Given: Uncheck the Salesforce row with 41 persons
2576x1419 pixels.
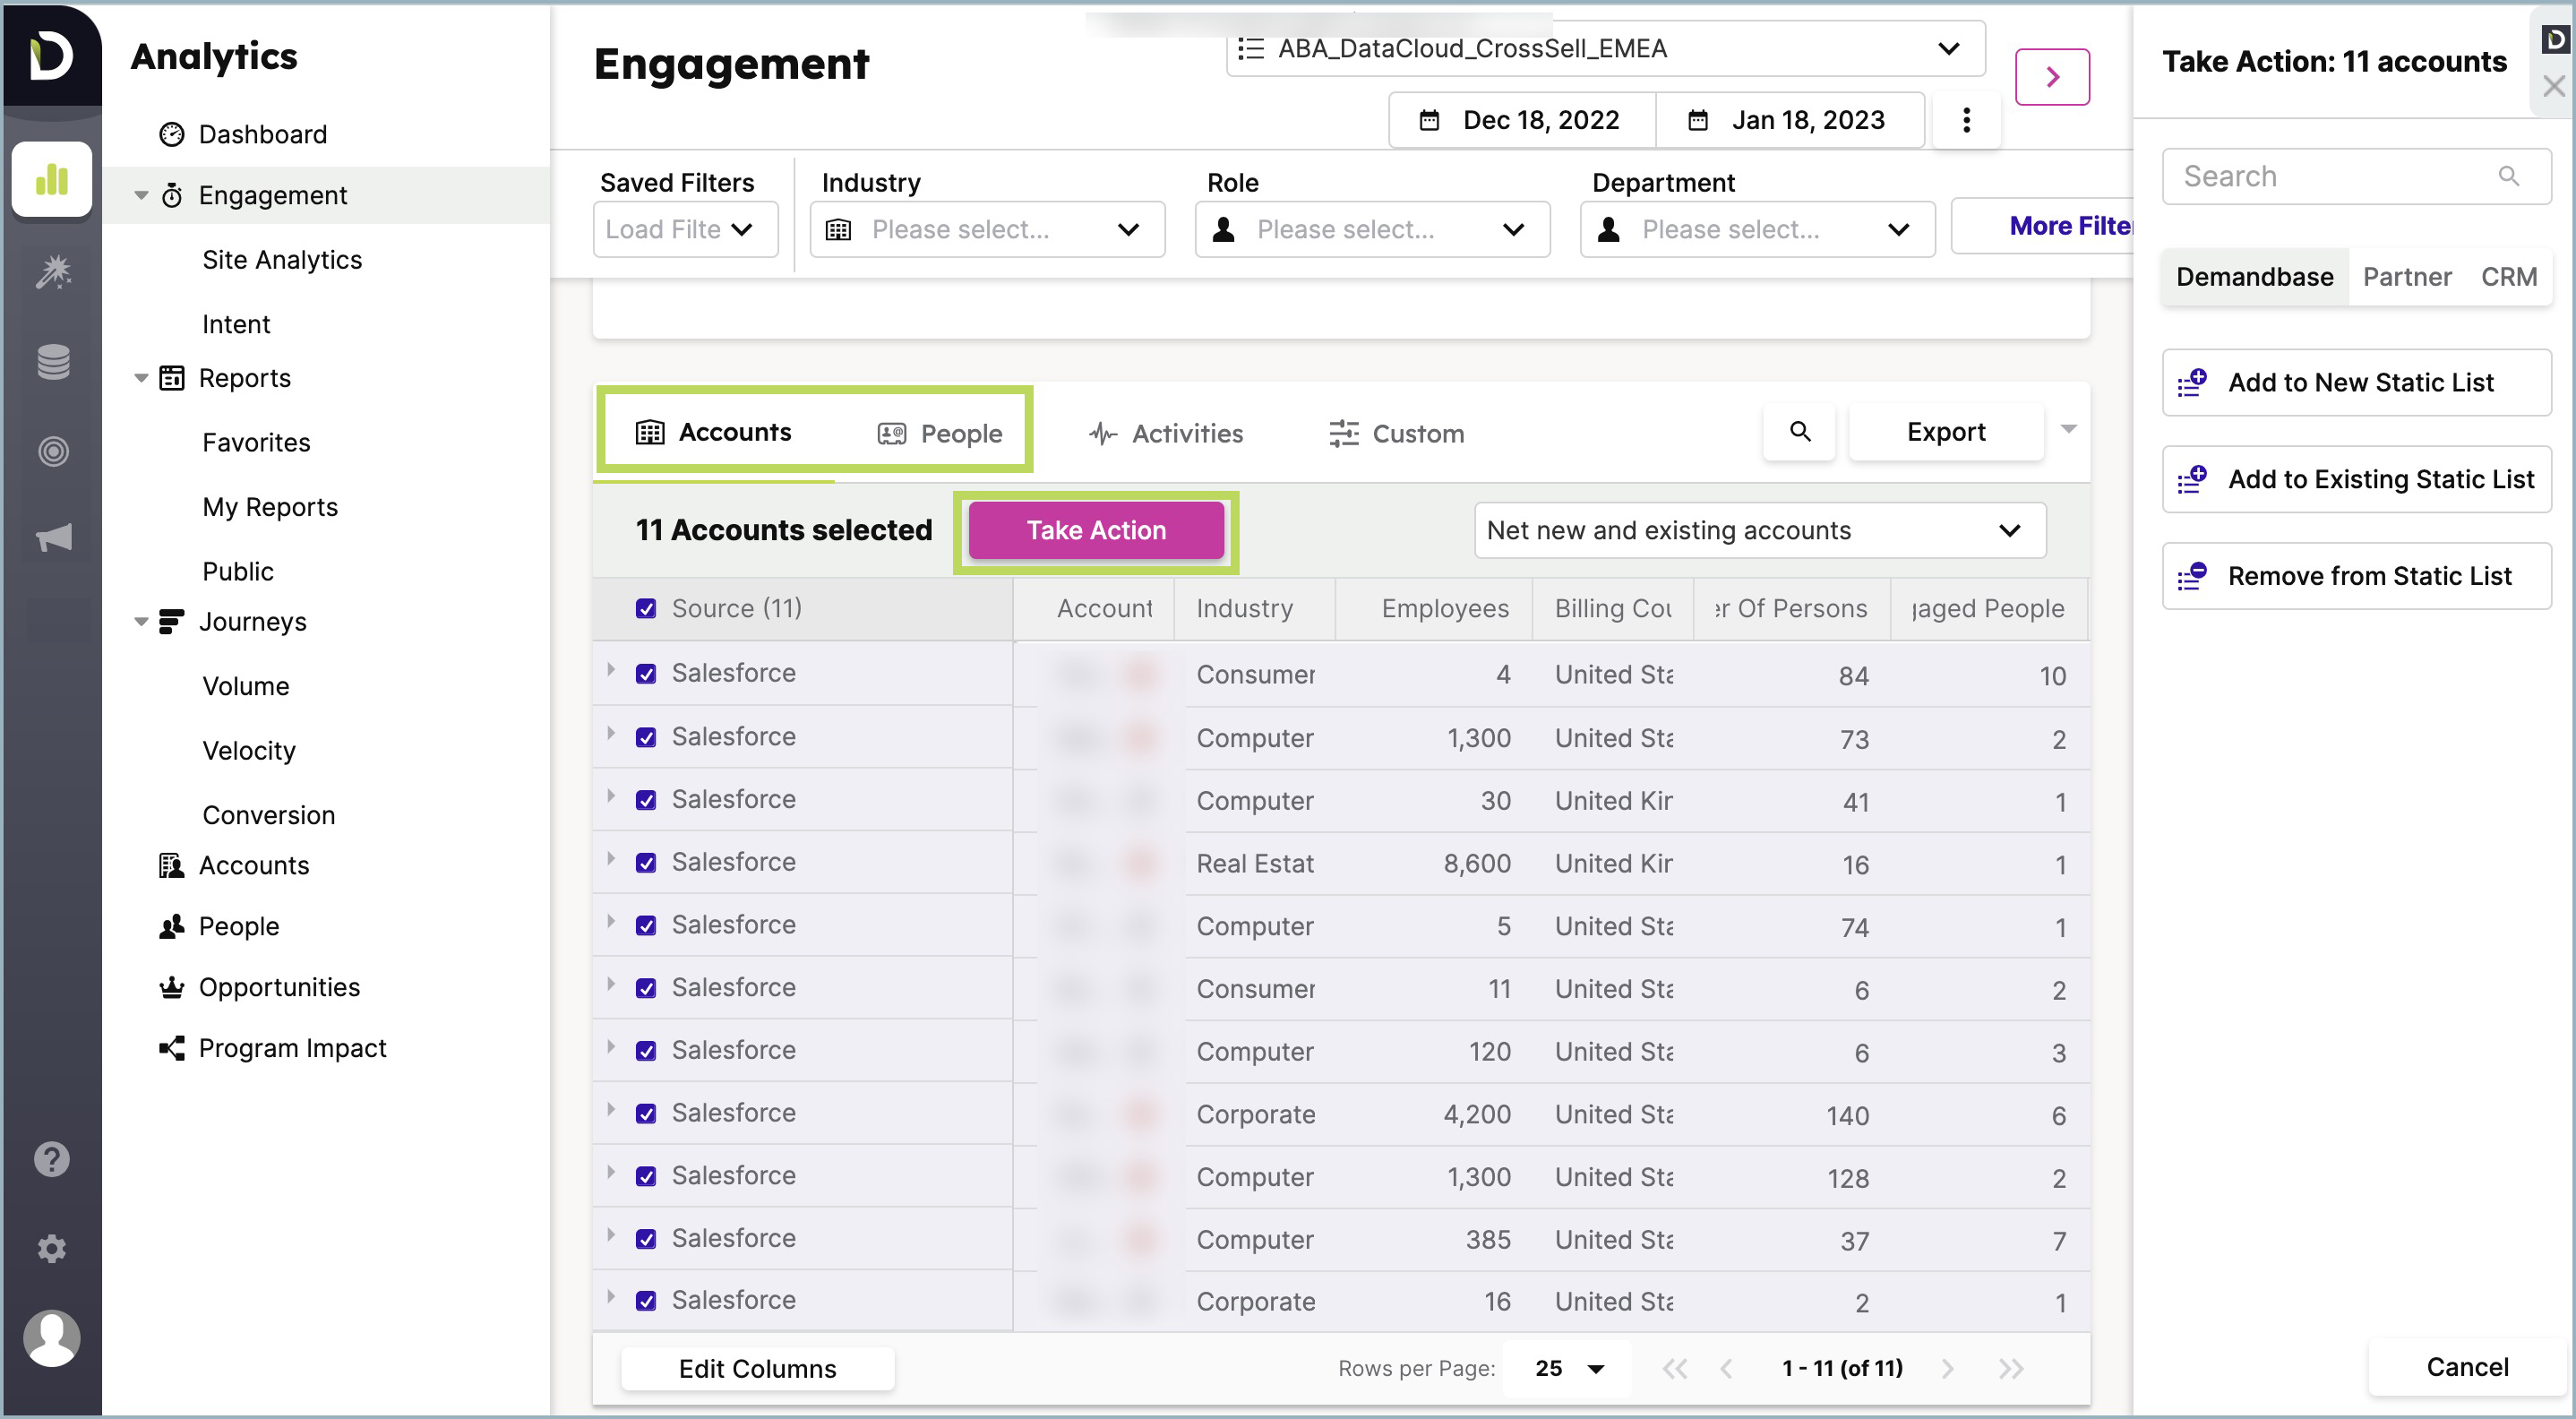Looking at the screenshot, I should click(646, 800).
